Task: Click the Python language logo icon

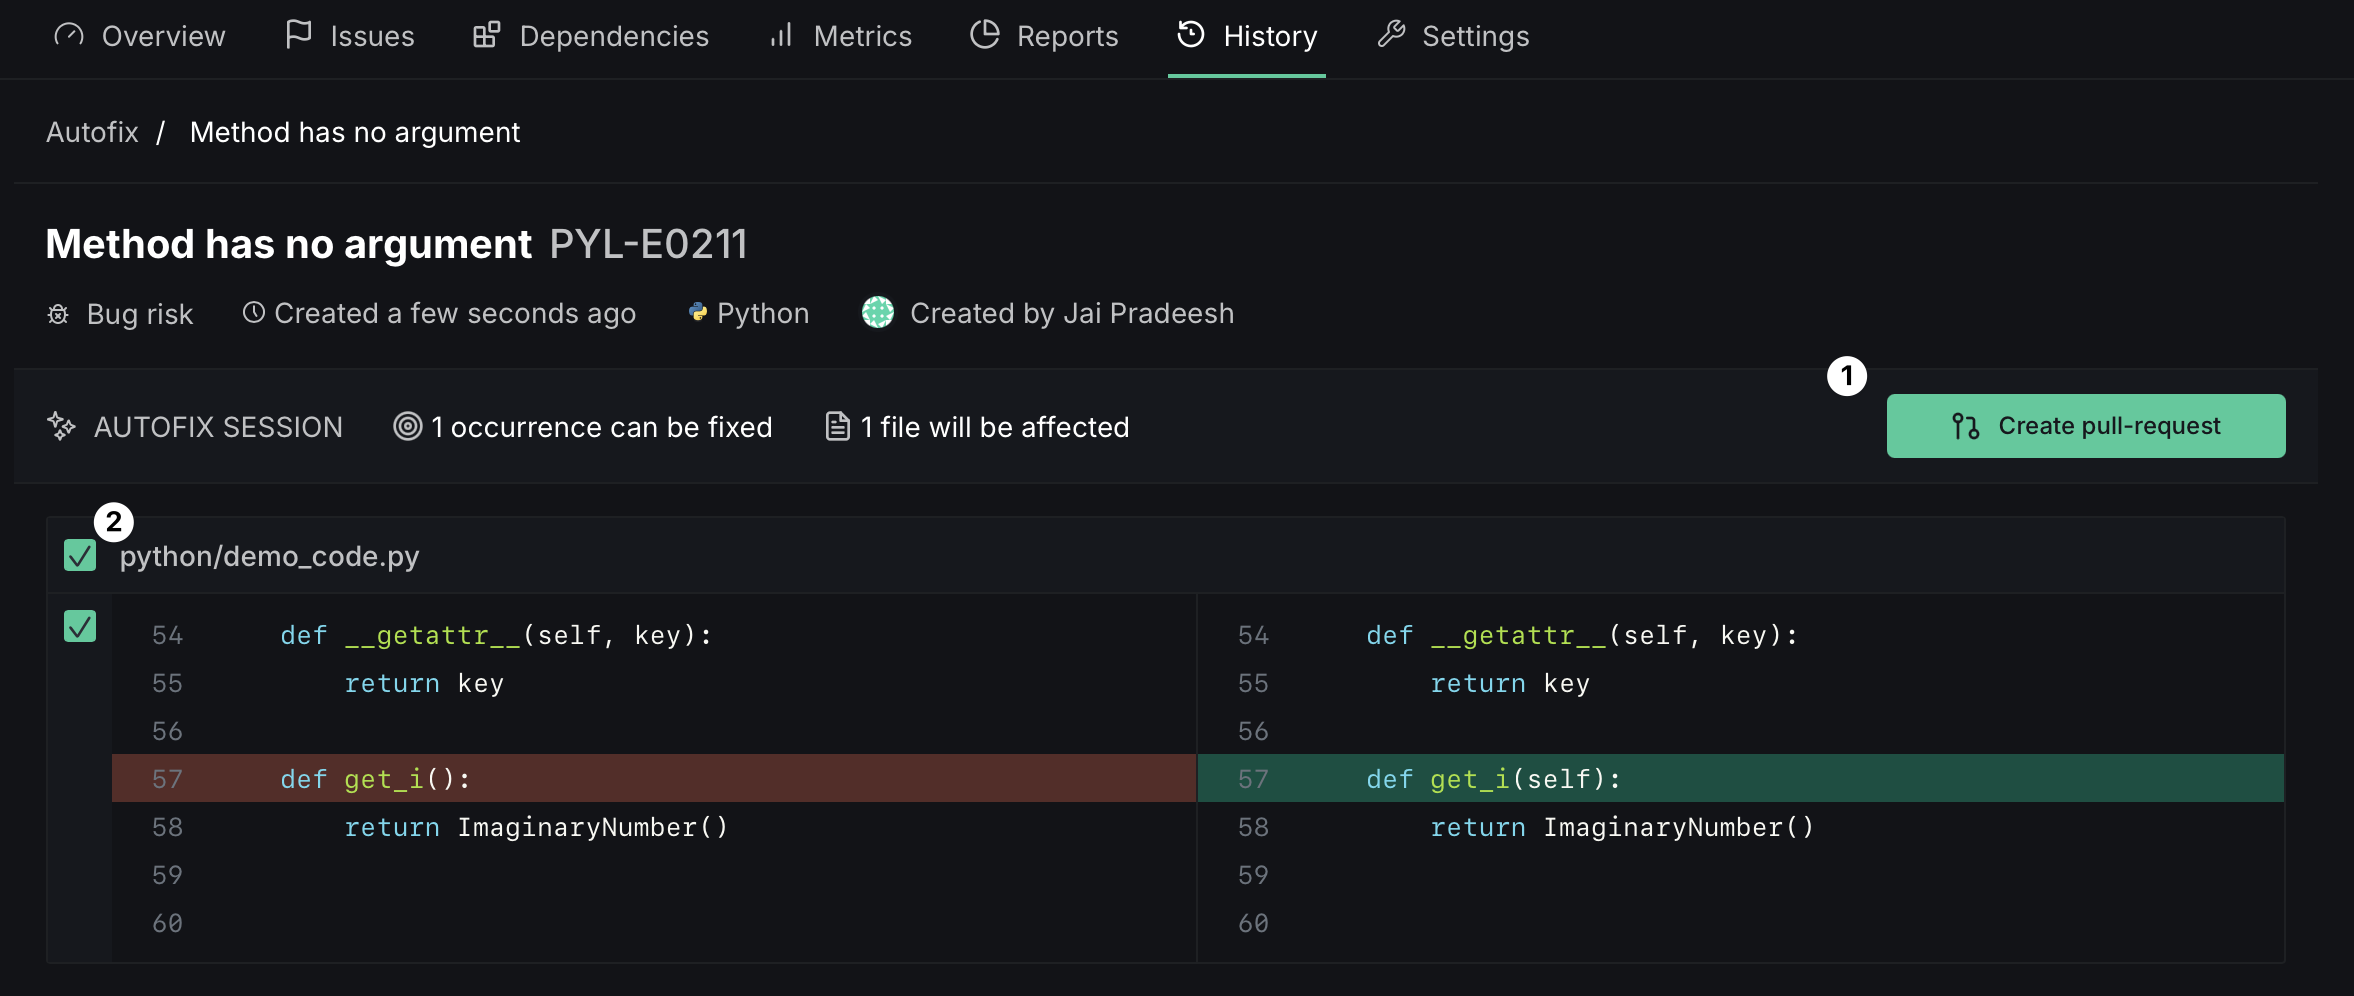Action: click(698, 313)
